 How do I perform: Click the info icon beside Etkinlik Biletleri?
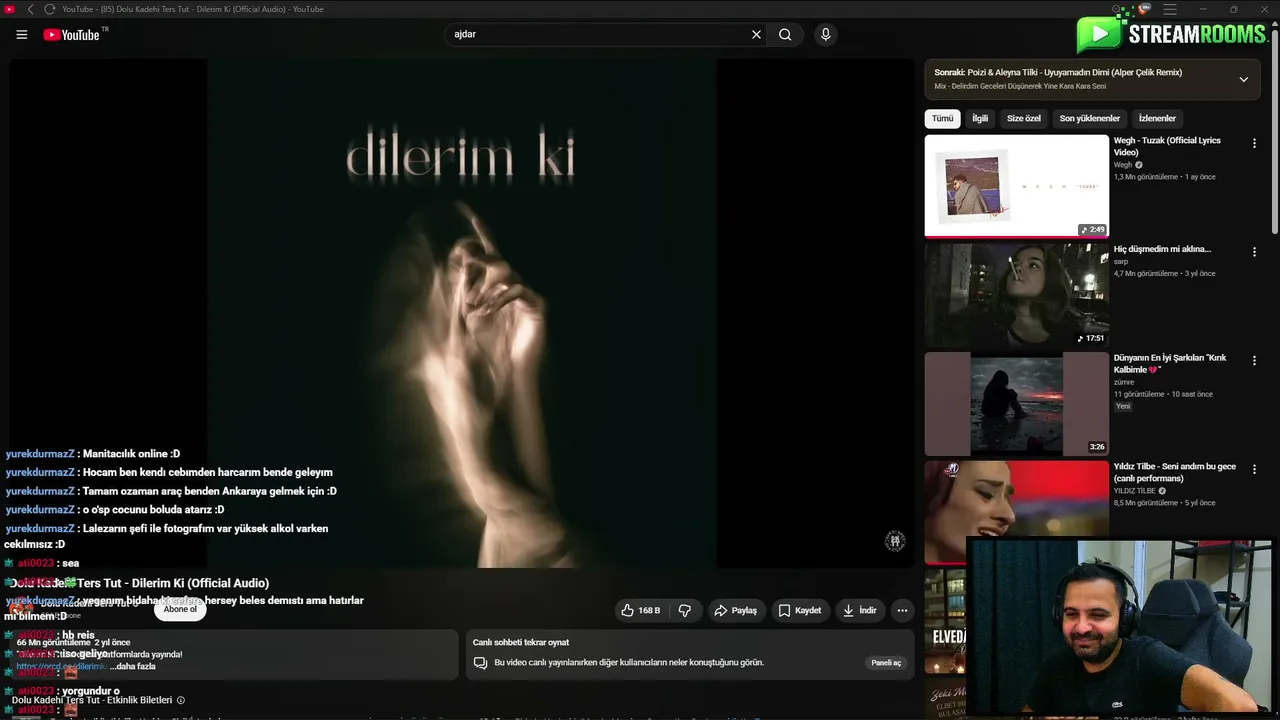[x=181, y=700]
